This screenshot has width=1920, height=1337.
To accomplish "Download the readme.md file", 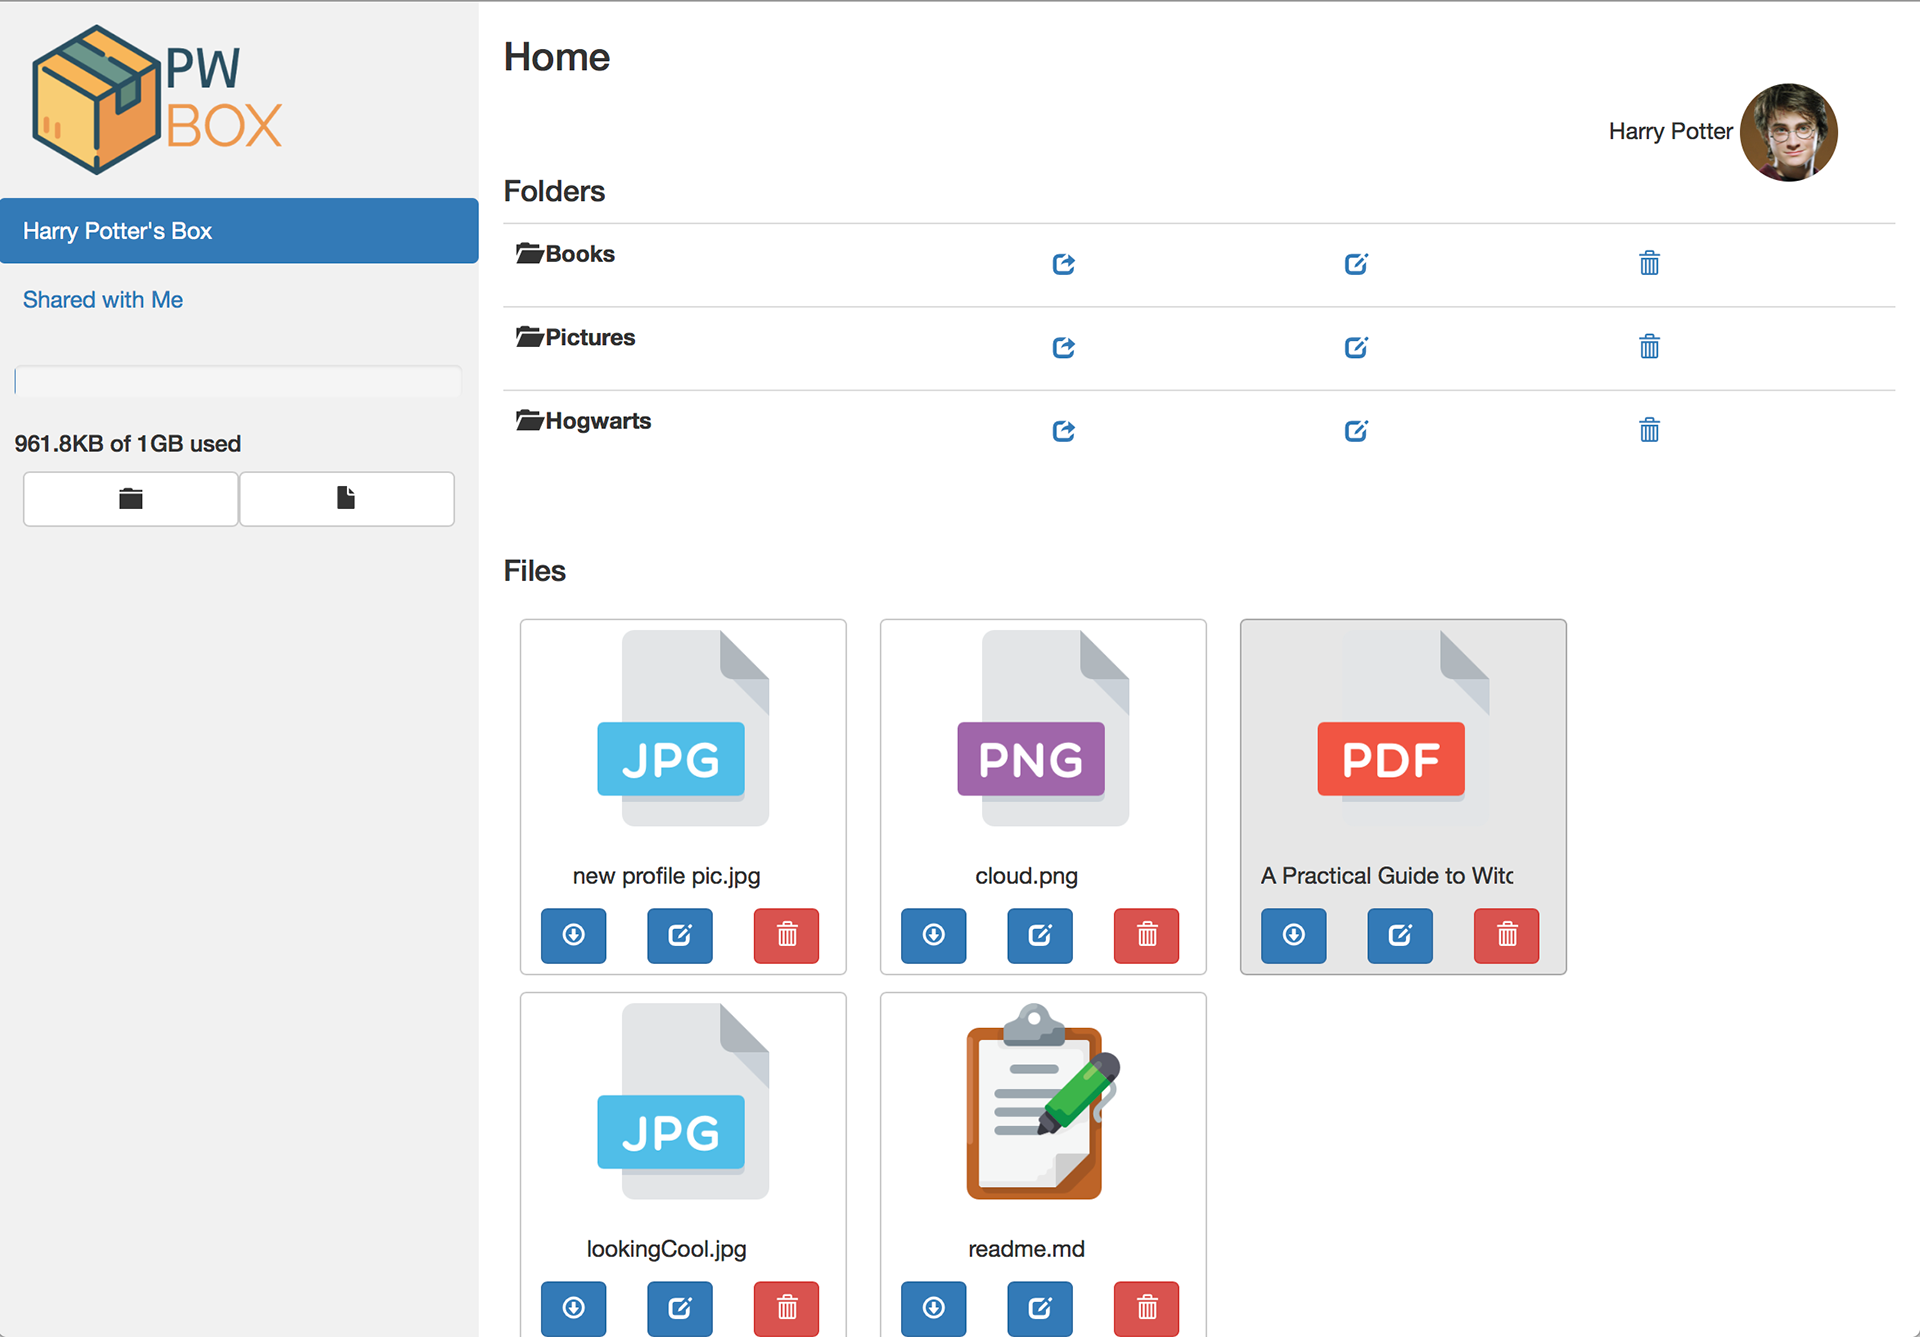I will (x=933, y=1308).
